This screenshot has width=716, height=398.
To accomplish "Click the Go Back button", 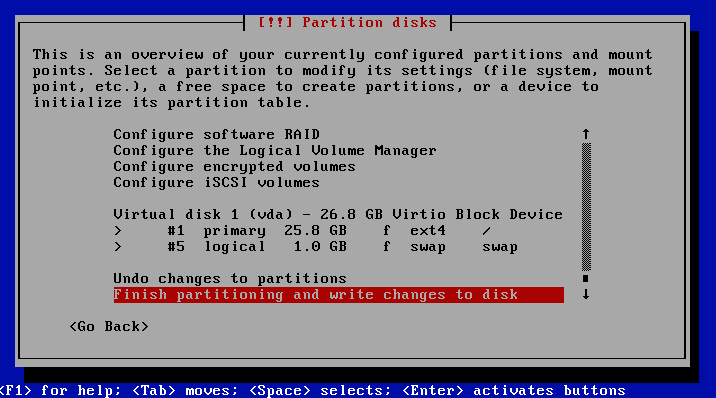I will pos(109,327).
